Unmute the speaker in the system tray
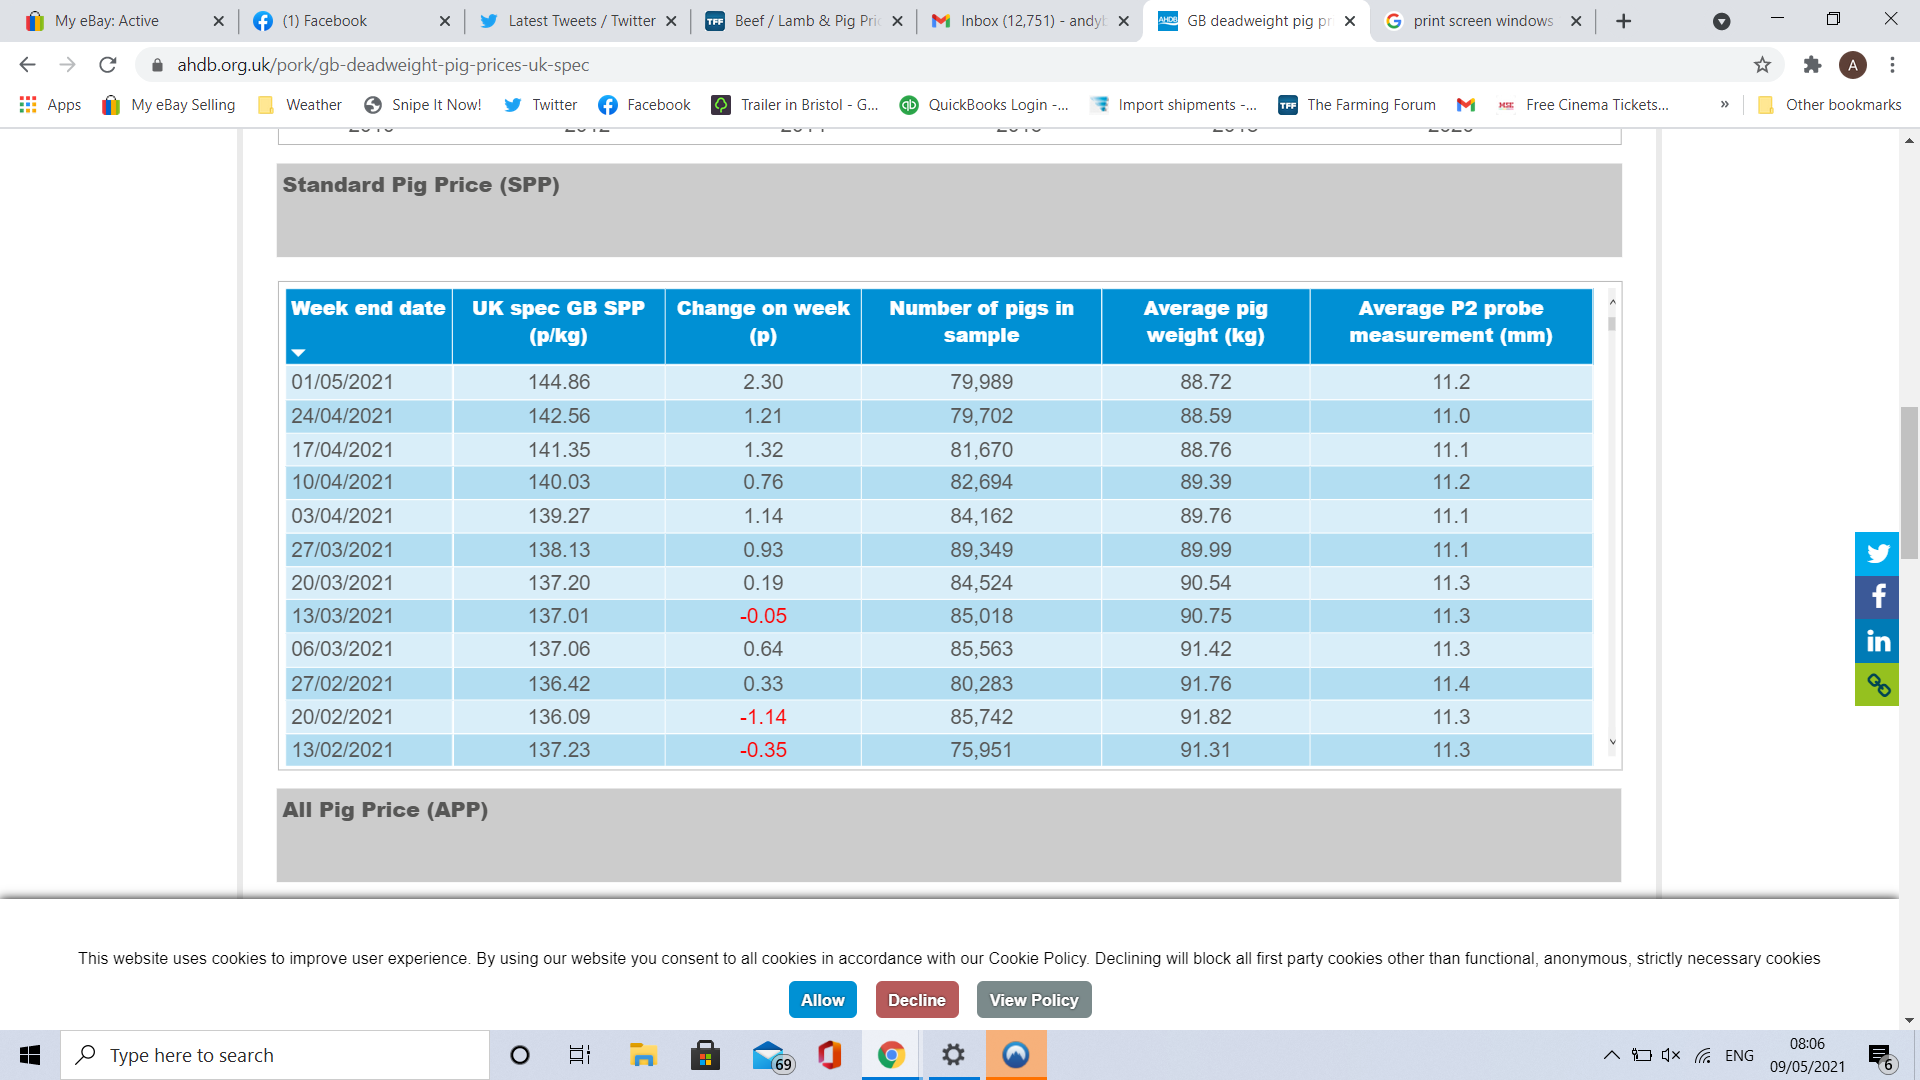 pyautogui.click(x=1671, y=1055)
